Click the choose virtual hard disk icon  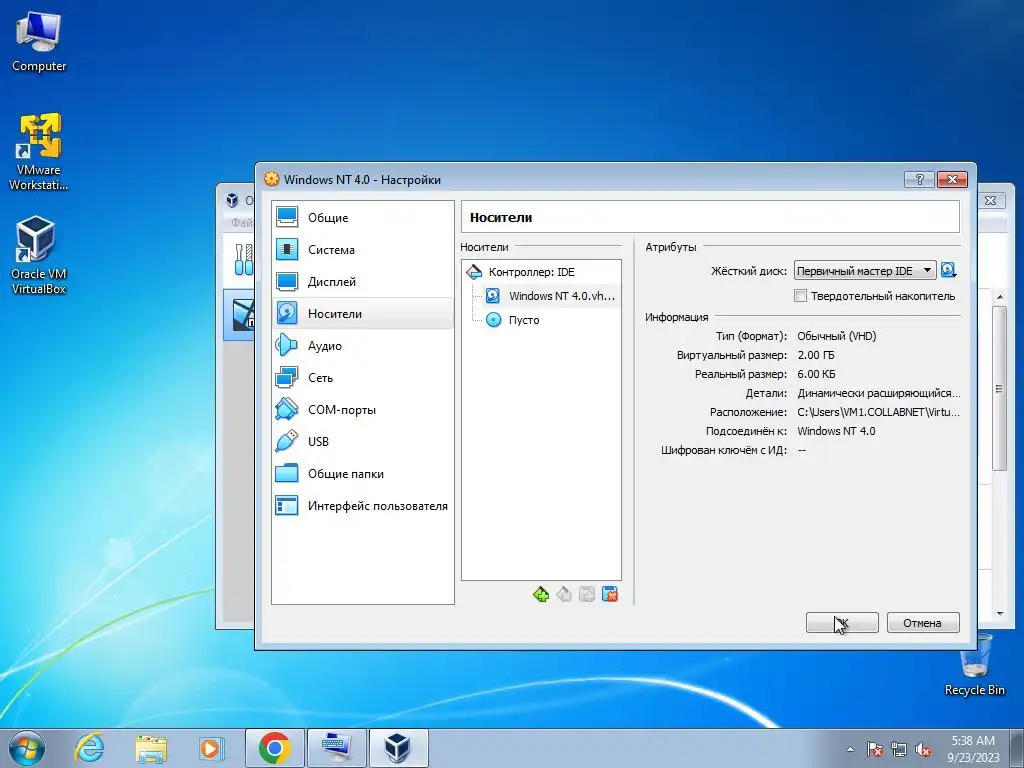(x=948, y=270)
